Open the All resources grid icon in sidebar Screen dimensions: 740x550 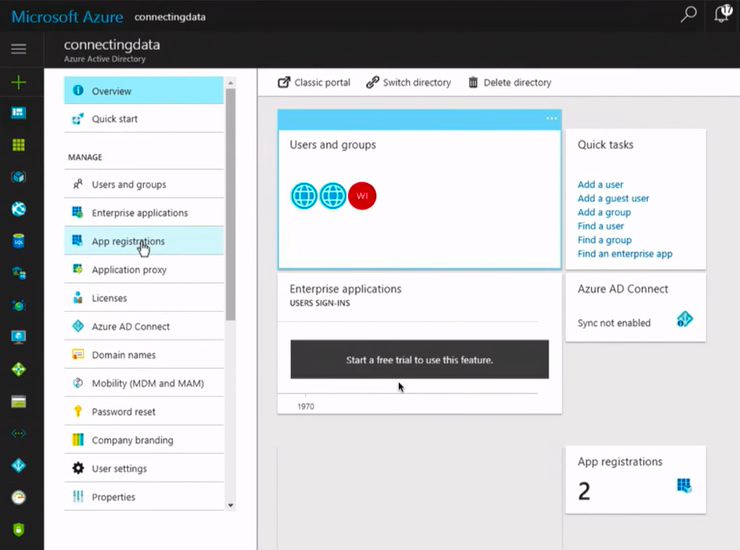pos(18,145)
